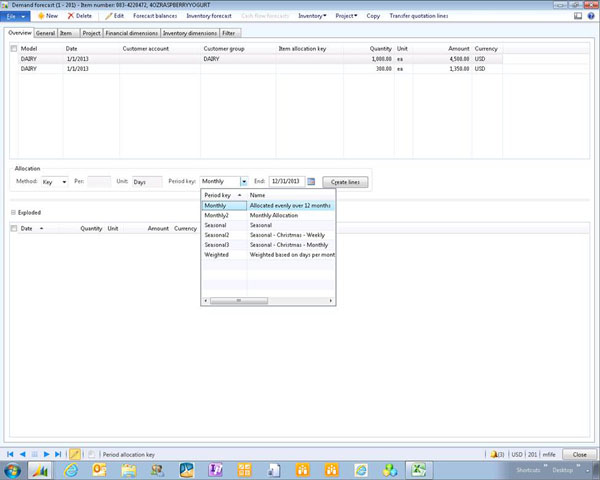Click the Edit pencil button

pyautogui.click(x=114, y=16)
